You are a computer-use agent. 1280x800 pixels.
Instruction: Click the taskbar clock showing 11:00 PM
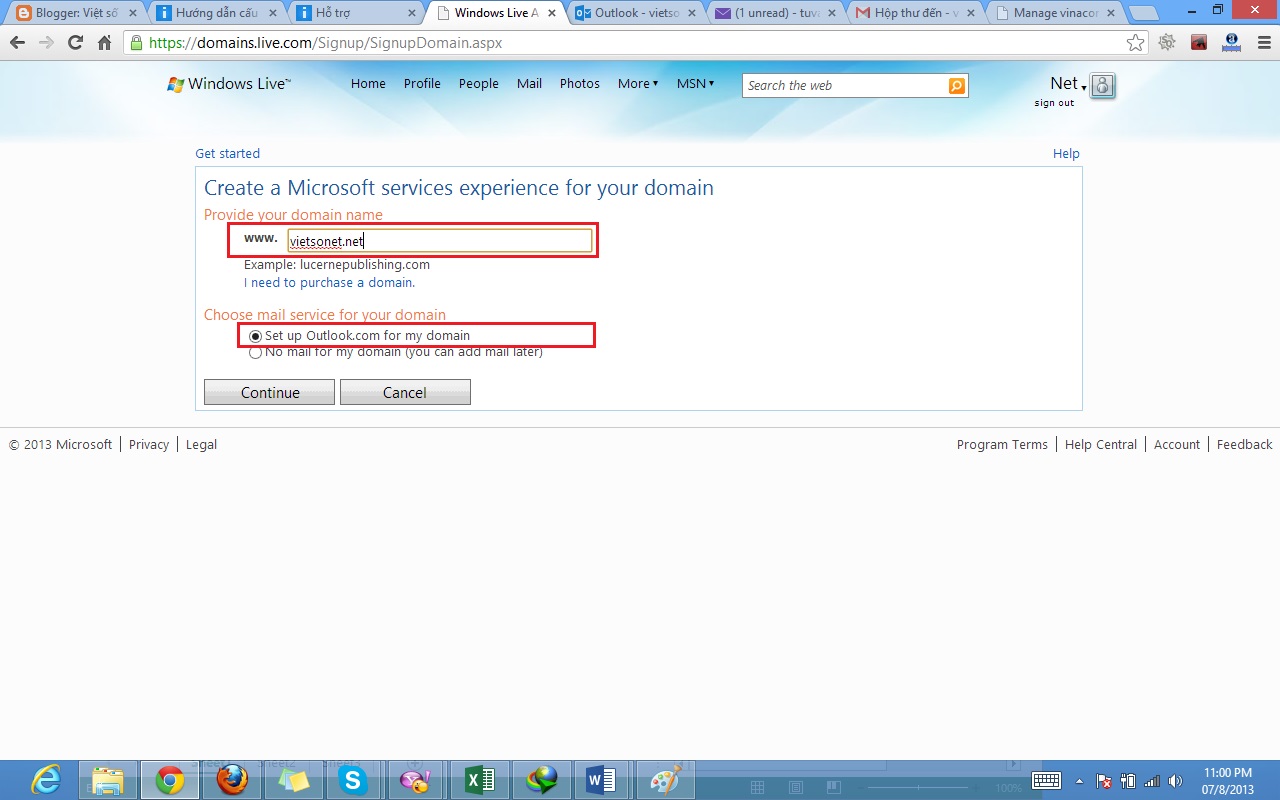pos(1228,781)
